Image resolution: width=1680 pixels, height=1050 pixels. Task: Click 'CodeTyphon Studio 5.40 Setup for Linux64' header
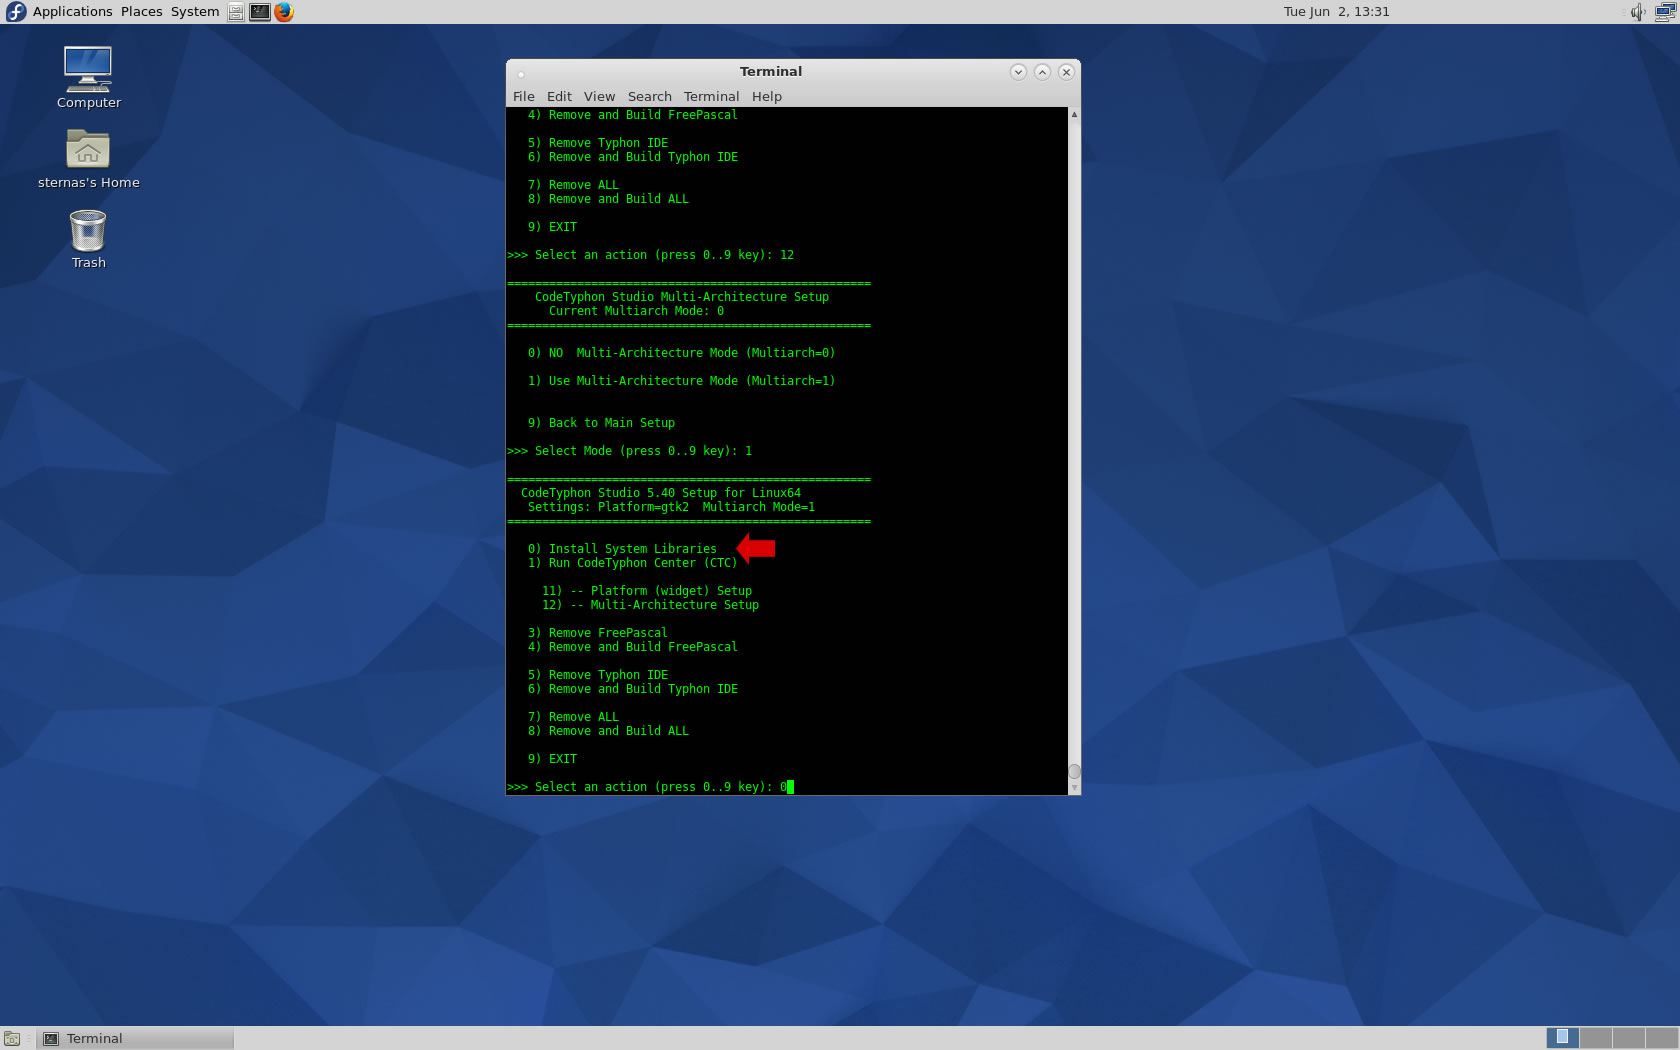[x=660, y=493]
